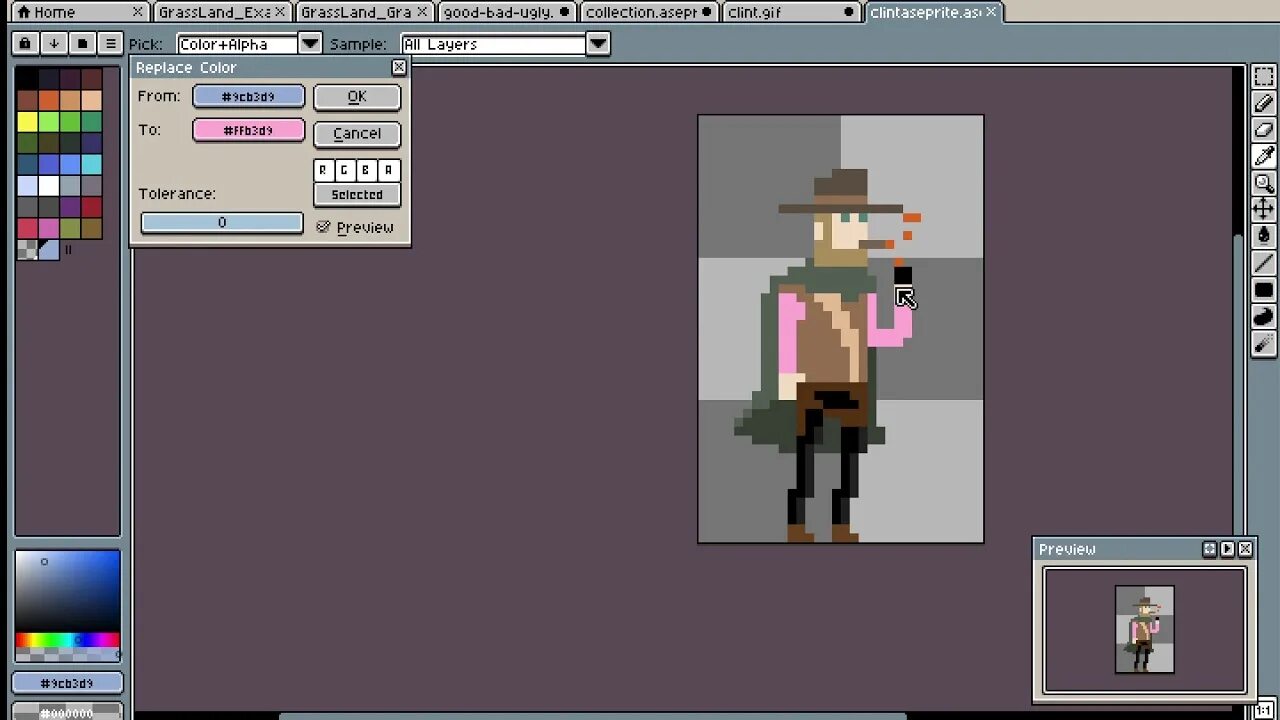The height and width of the screenshot is (720, 1280).
Task: Toggle the Selected cels button
Action: coord(357,194)
